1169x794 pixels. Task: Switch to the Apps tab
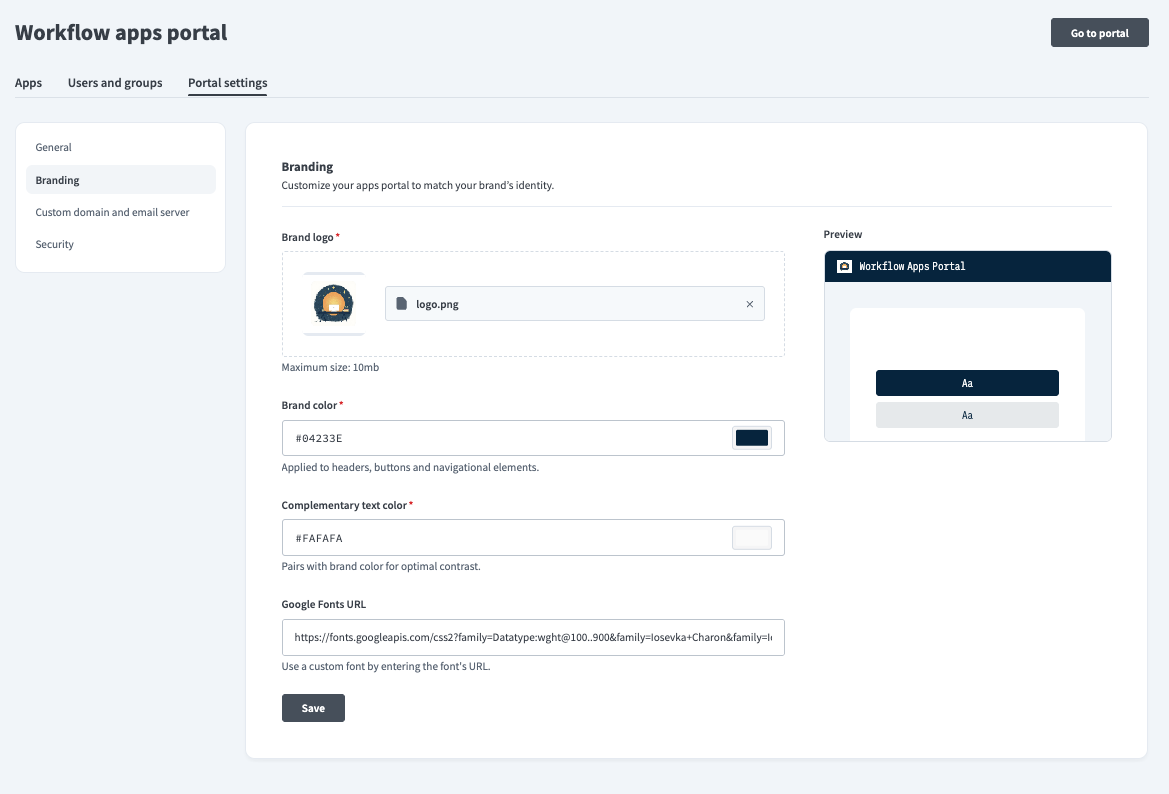28,83
